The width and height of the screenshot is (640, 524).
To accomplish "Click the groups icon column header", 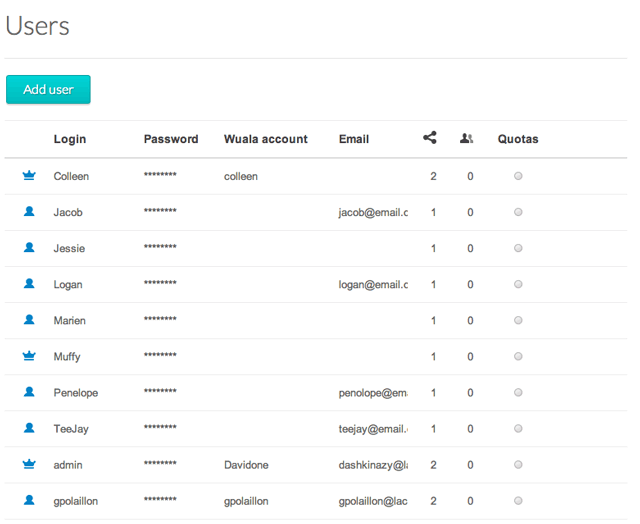I will coord(467,139).
